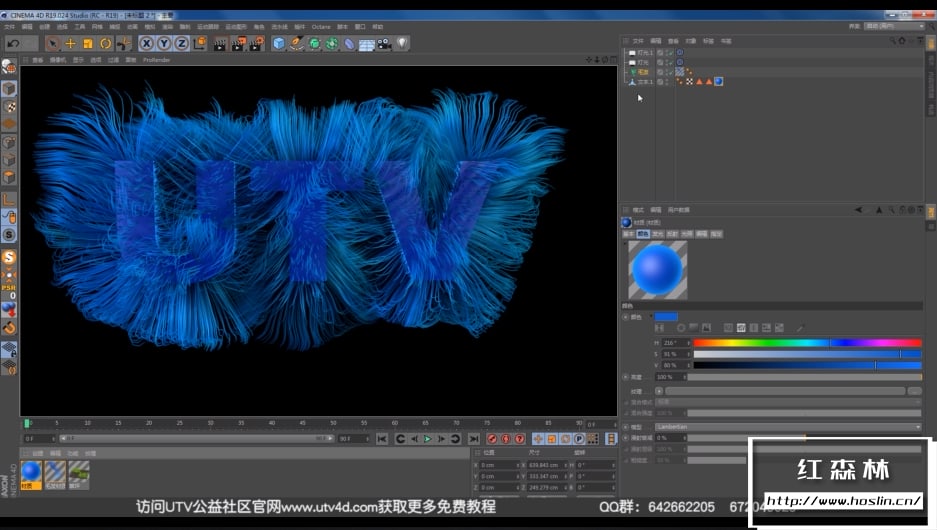Select the 灯光.1 light object in Object Manager
This screenshot has height=530, width=937.
[644, 53]
